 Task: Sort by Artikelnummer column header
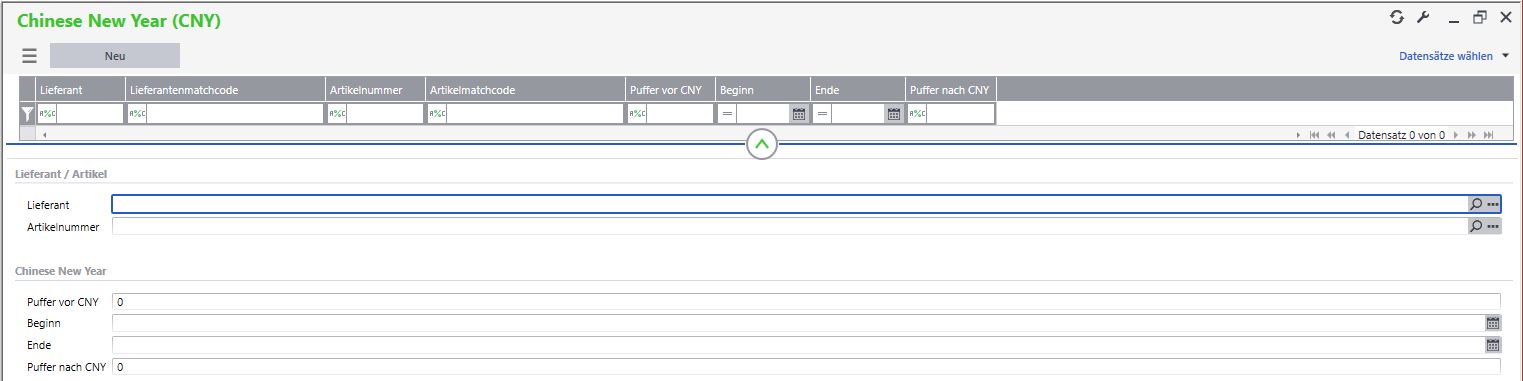pyautogui.click(x=376, y=90)
